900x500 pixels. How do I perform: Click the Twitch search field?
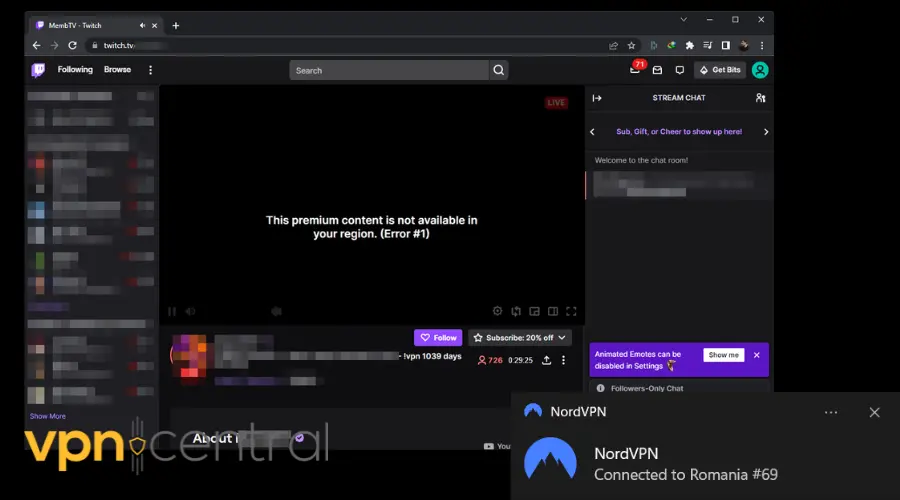click(x=389, y=70)
